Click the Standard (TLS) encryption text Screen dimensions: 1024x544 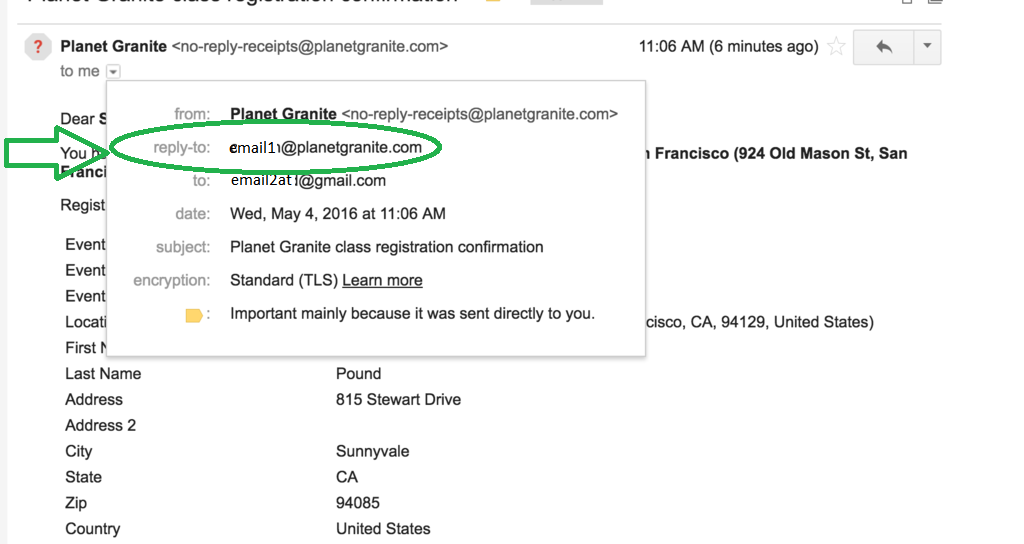click(x=284, y=280)
